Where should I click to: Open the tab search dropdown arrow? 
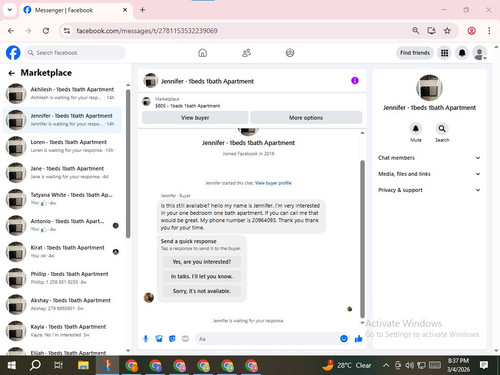(x=10, y=10)
